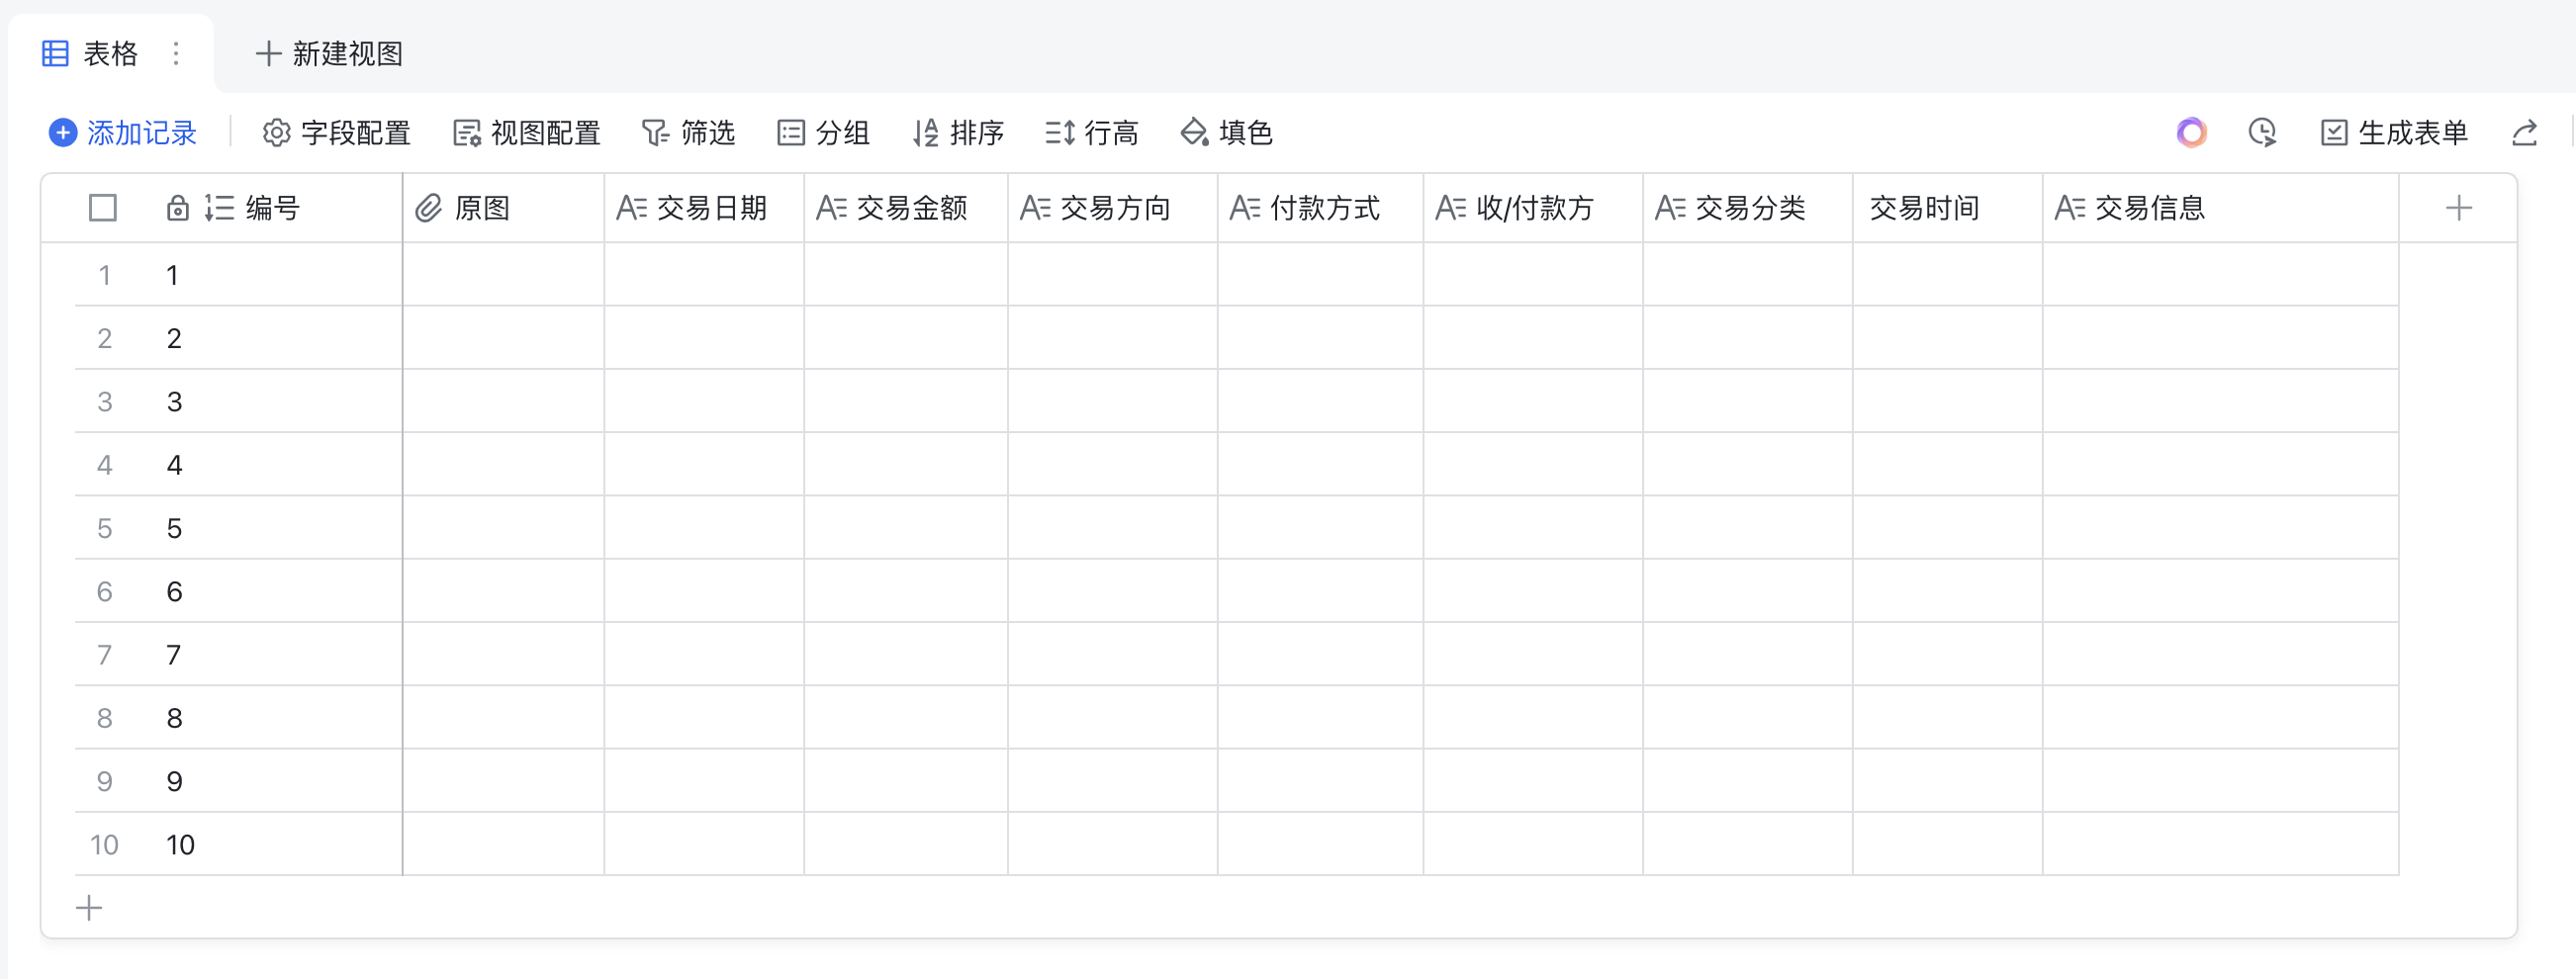The image size is (2576, 979).
Task: Click the share arrow icon
Action: point(2525,133)
